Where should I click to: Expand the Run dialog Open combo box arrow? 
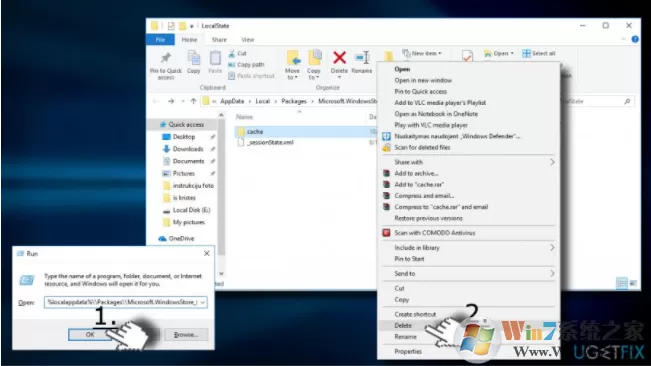[203, 303]
